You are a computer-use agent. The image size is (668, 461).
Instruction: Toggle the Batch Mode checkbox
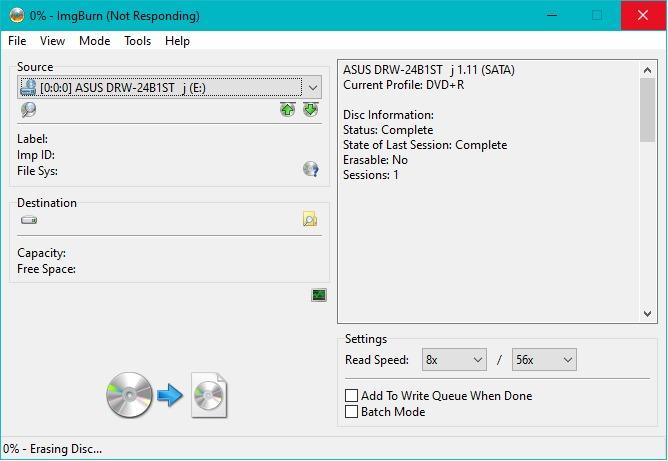[351, 412]
